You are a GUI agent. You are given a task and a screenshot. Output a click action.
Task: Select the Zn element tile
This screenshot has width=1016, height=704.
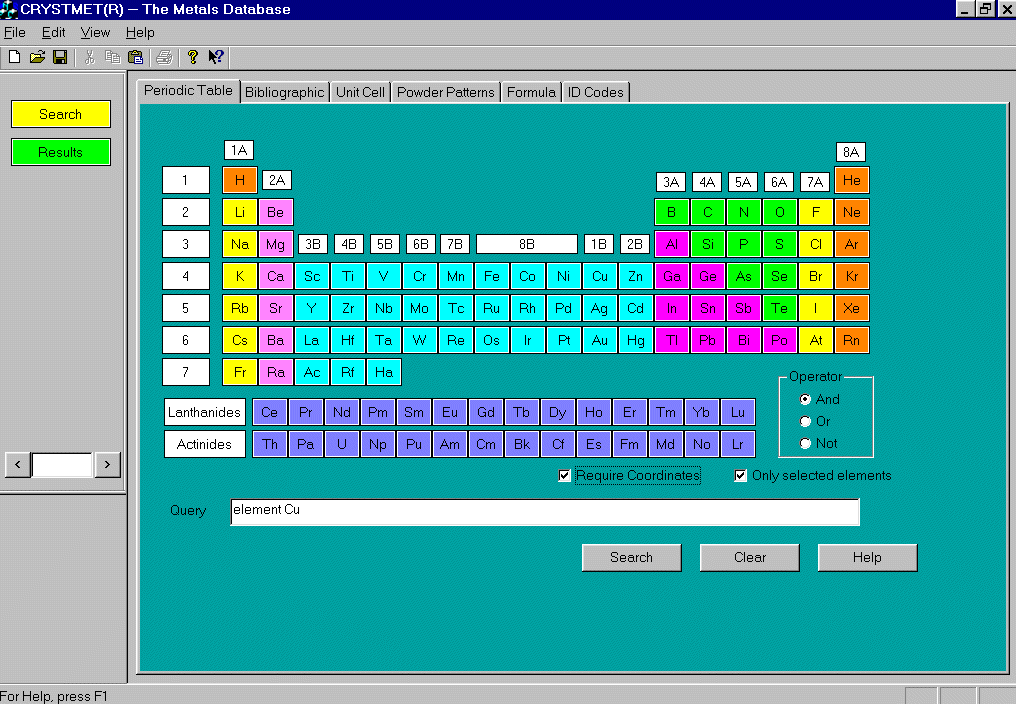(636, 276)
